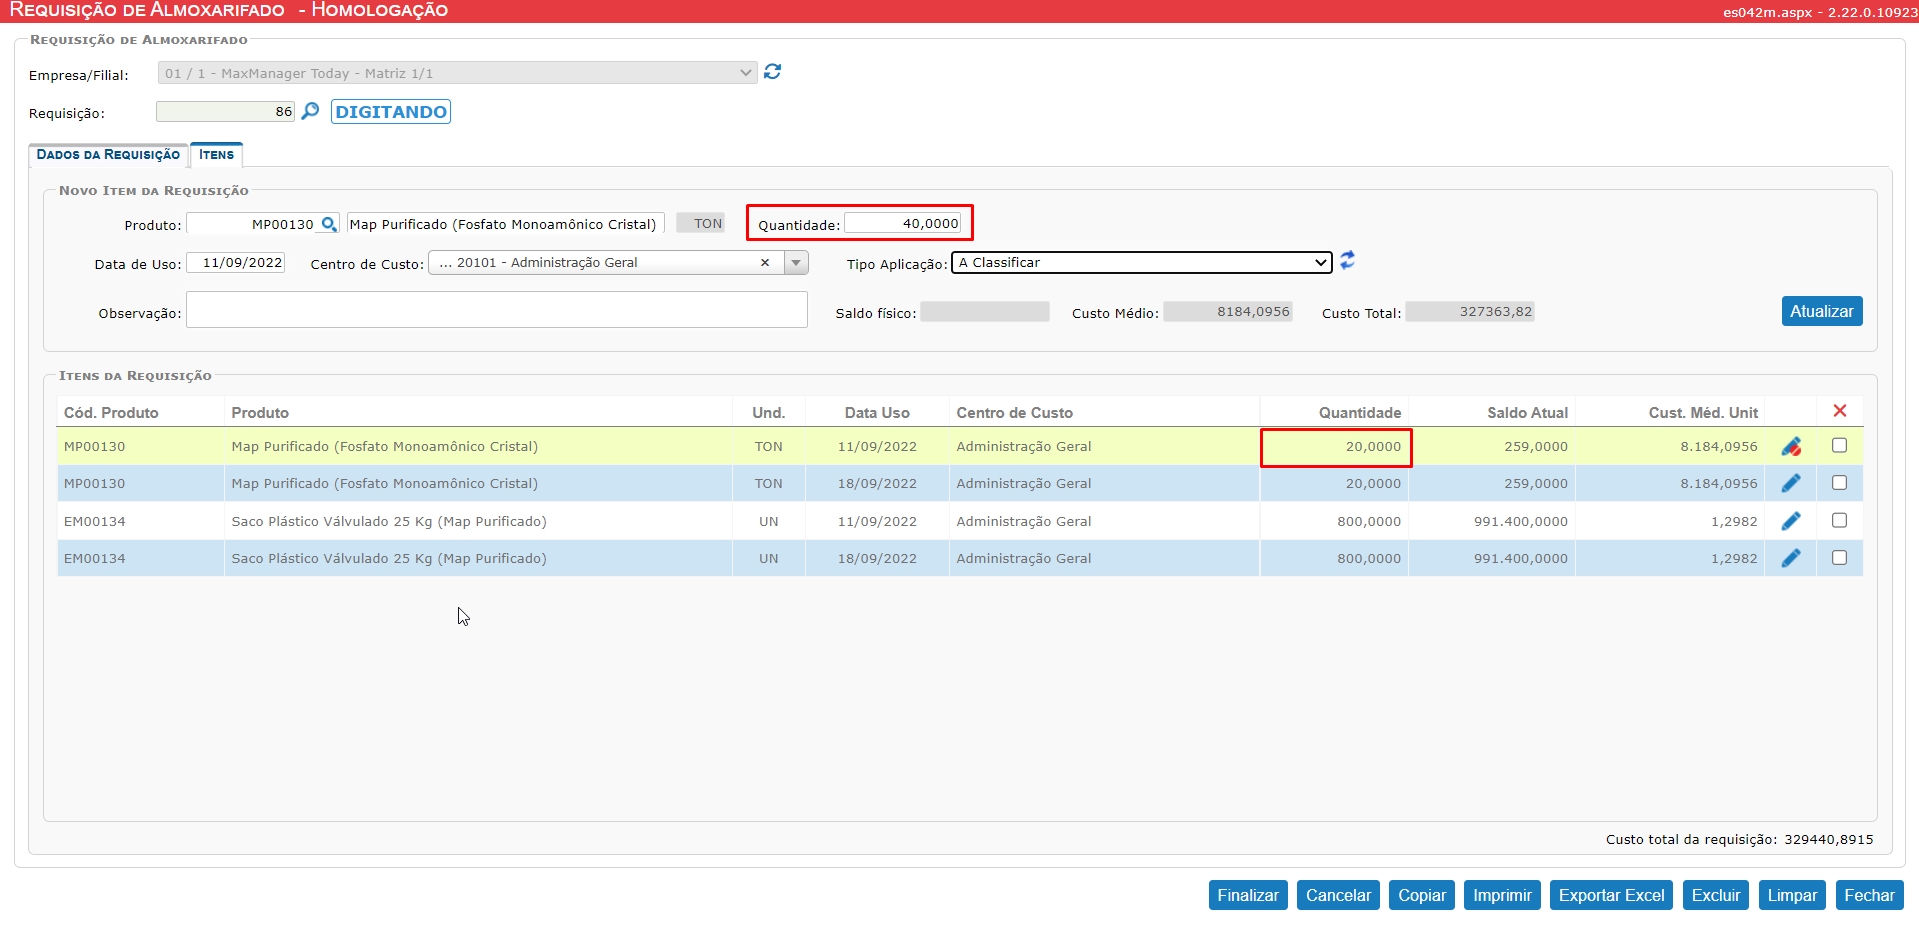Click the Exportar Excel button

point(1611,895)
